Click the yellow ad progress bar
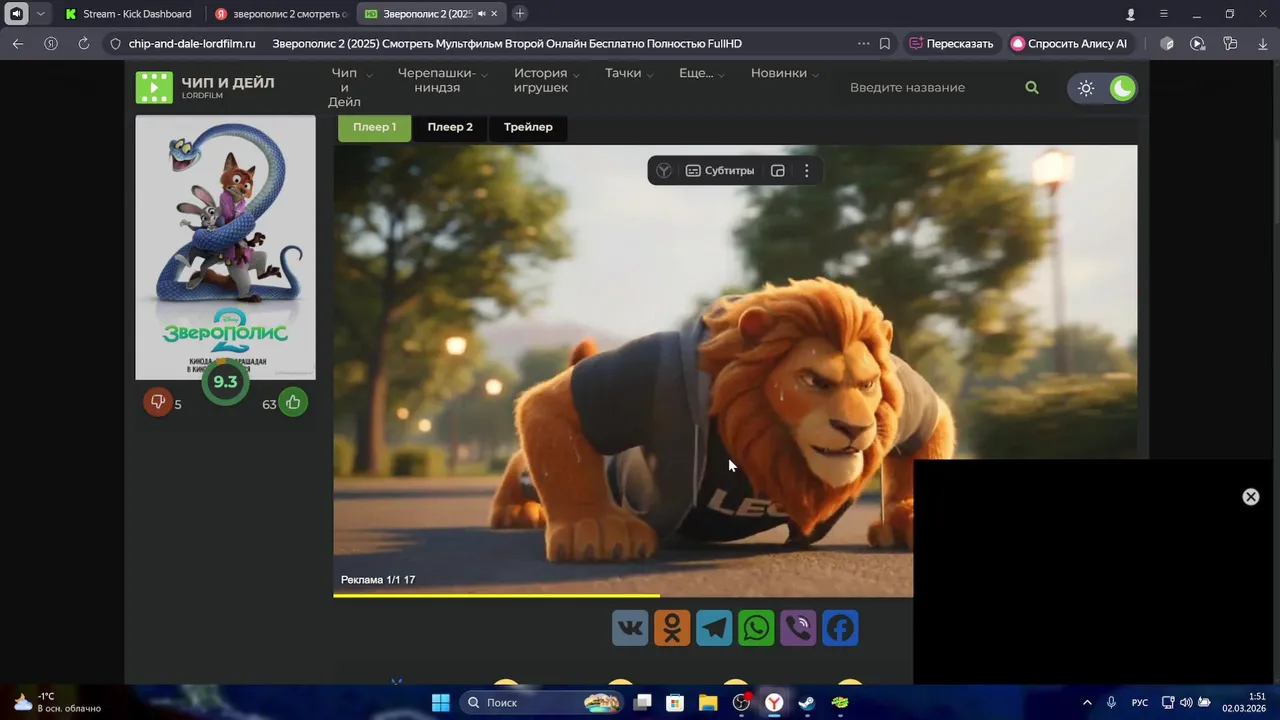The image size is (1280, 720). pyautogui.click(x=496, y=595)
